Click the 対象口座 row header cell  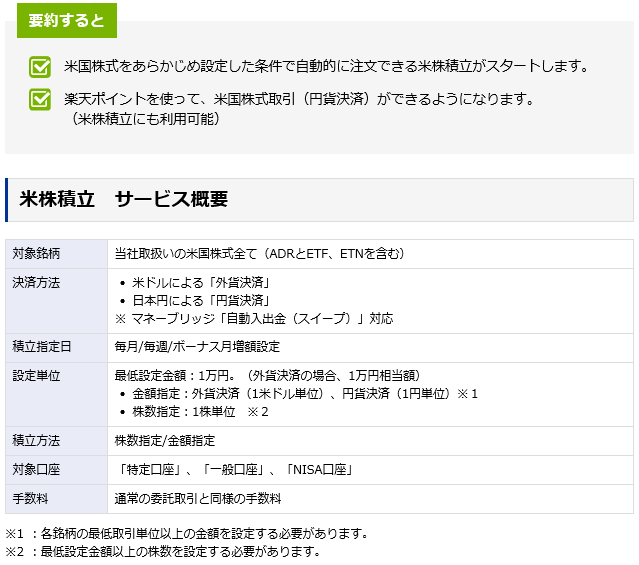coord(36,469)
